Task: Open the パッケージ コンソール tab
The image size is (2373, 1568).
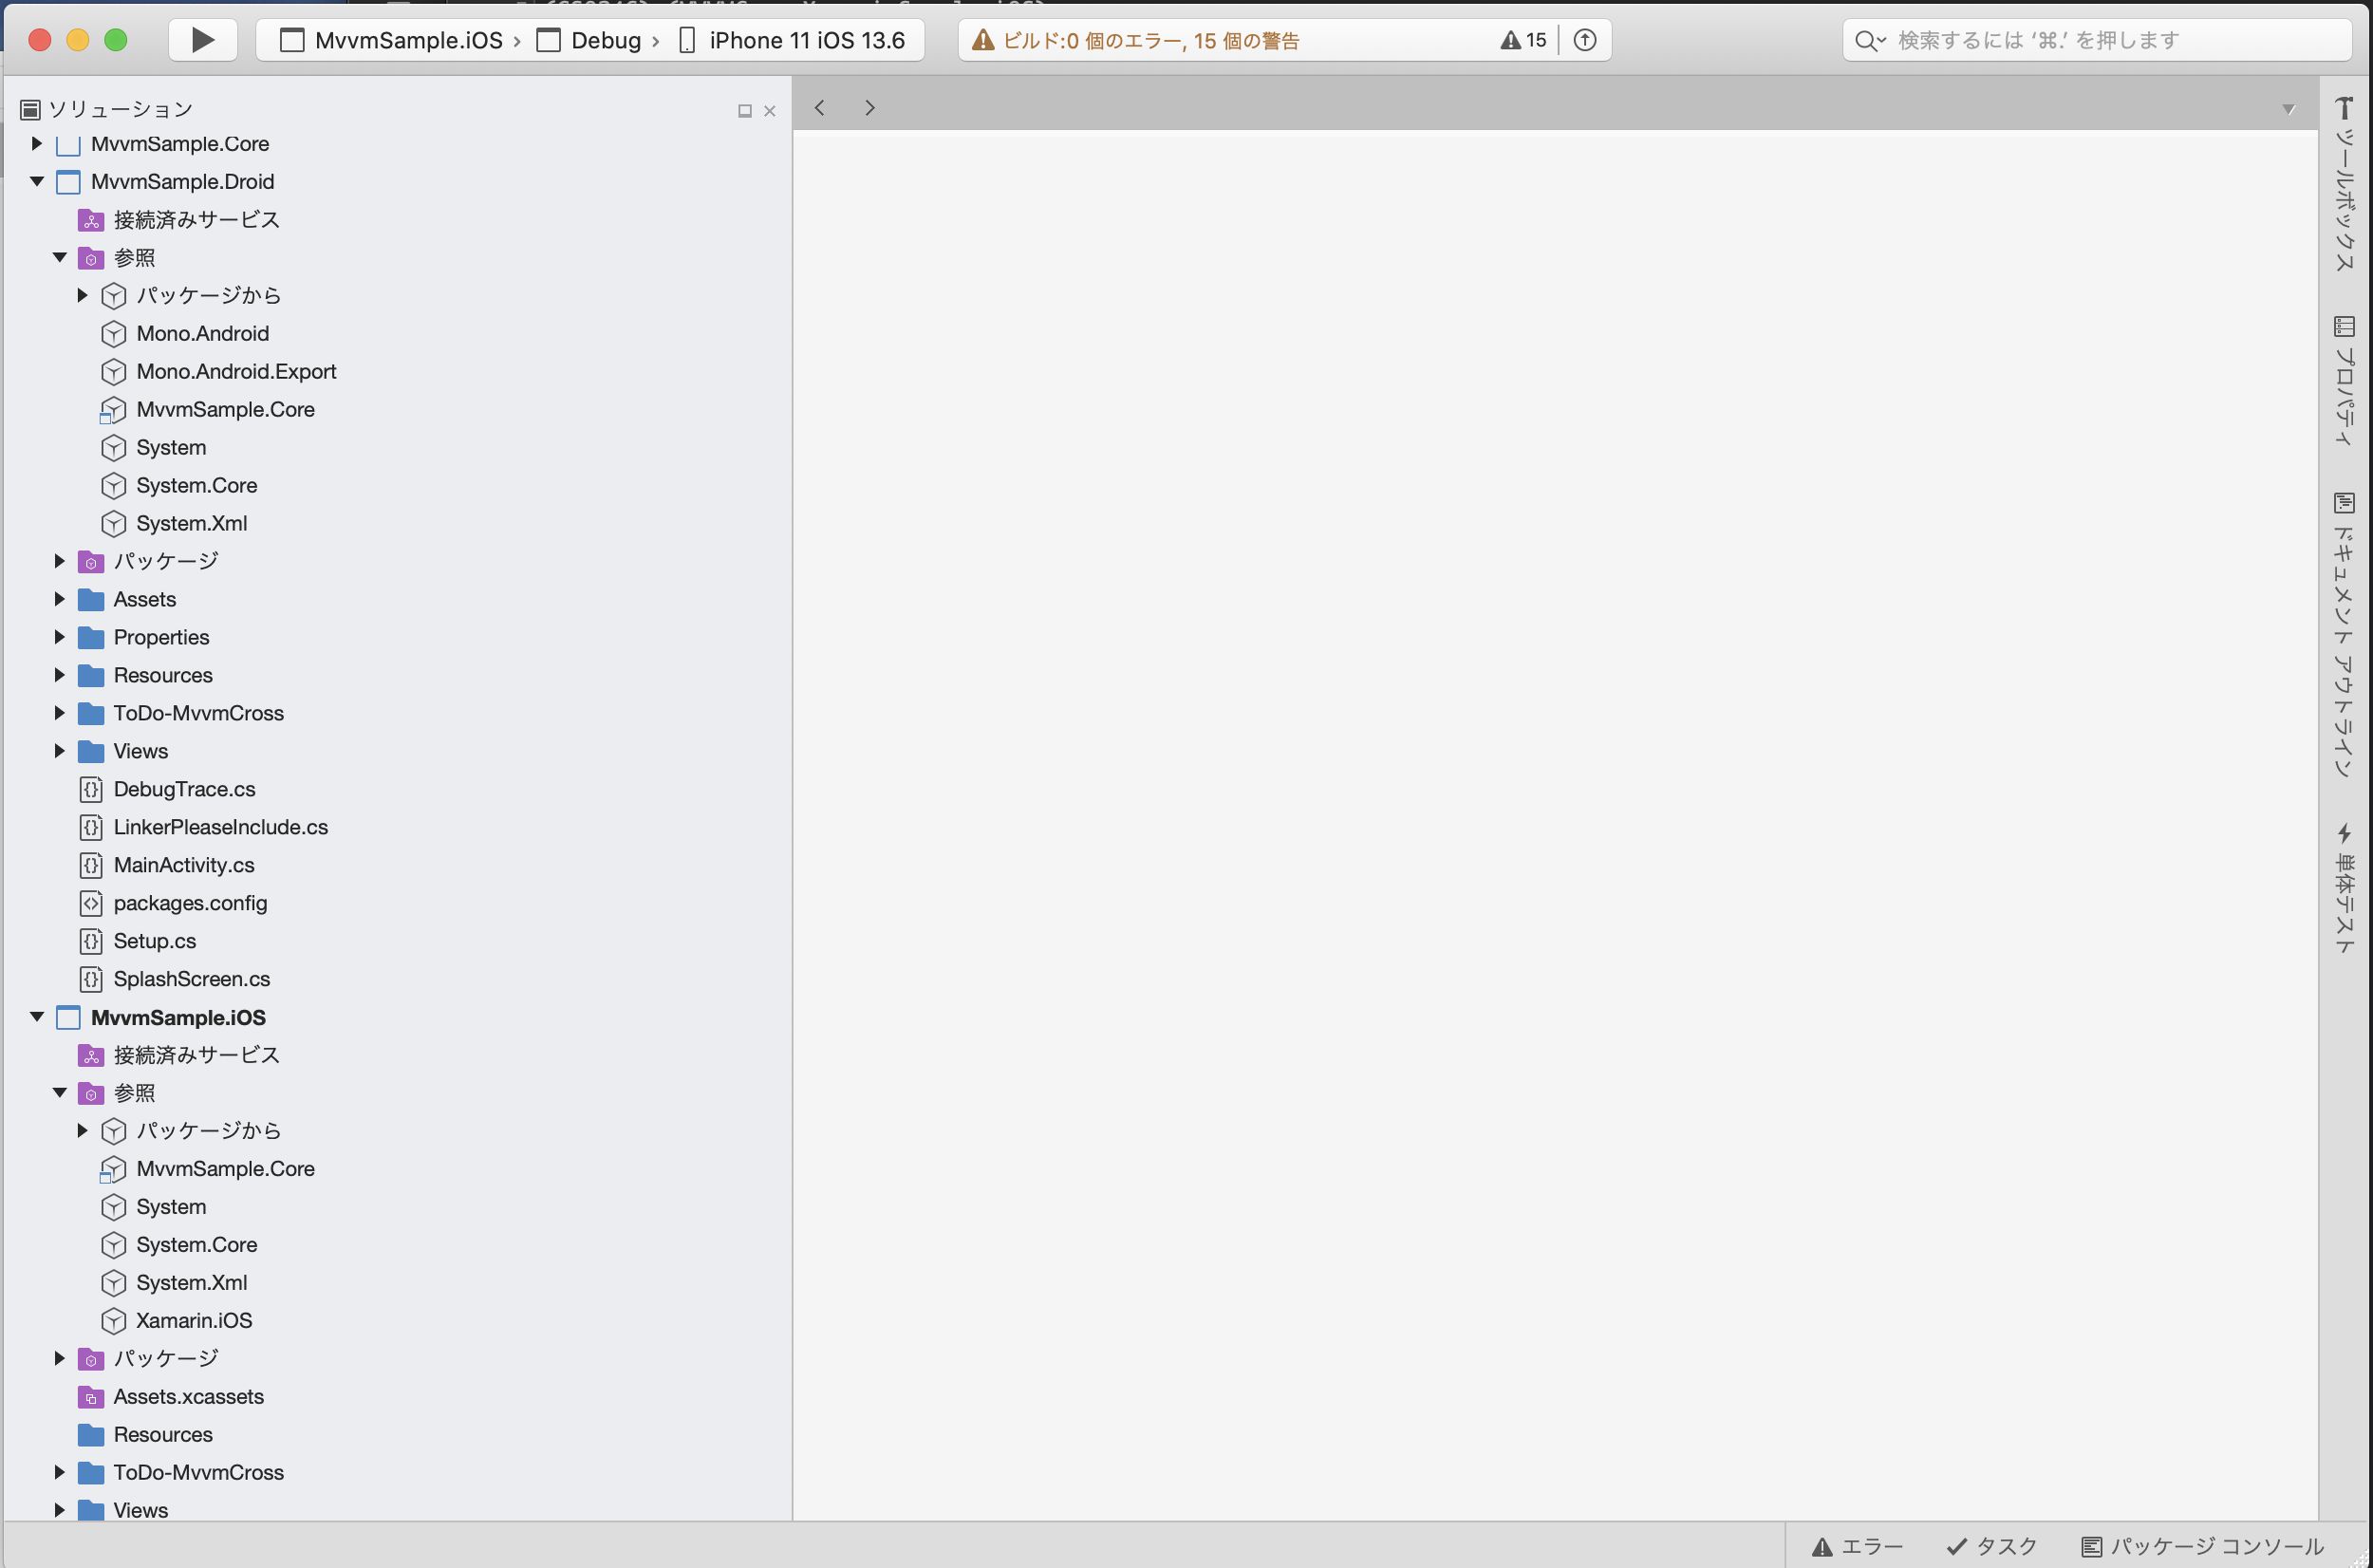Action: click(x=2203, y=1546)
